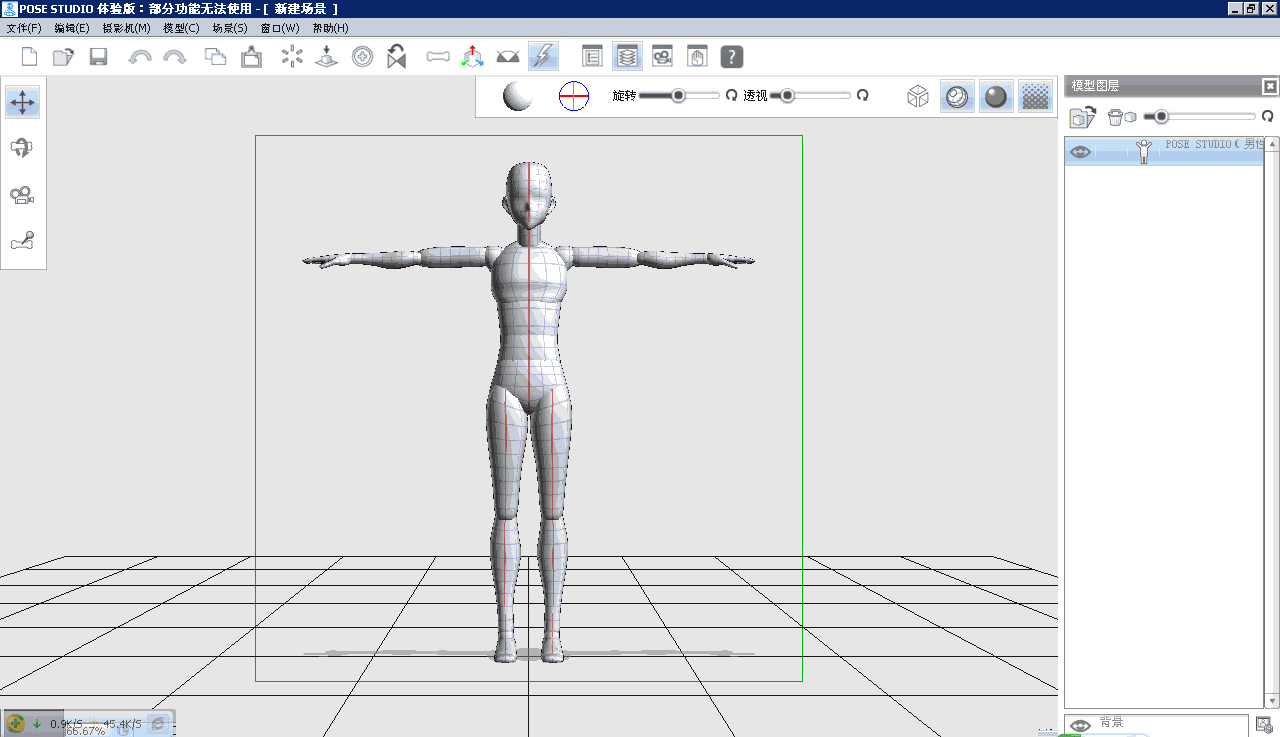Open the 文件(F) menu

[24, 28]
